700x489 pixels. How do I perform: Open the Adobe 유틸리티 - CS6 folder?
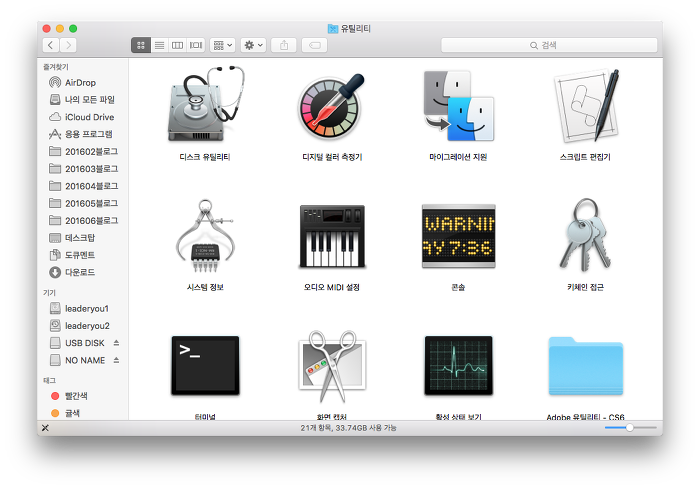585,366
